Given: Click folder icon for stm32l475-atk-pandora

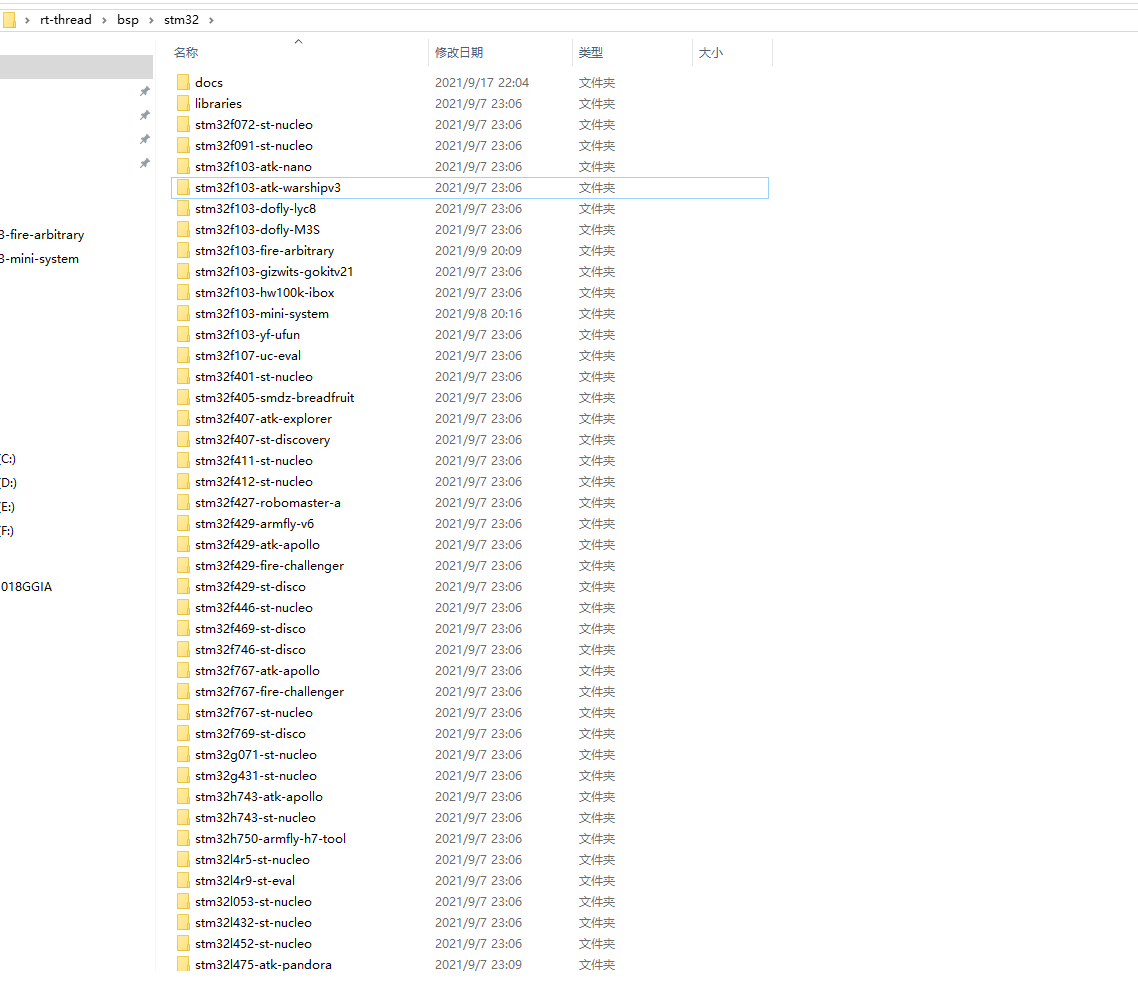Looking at the screenshot, I should point(183,965).
